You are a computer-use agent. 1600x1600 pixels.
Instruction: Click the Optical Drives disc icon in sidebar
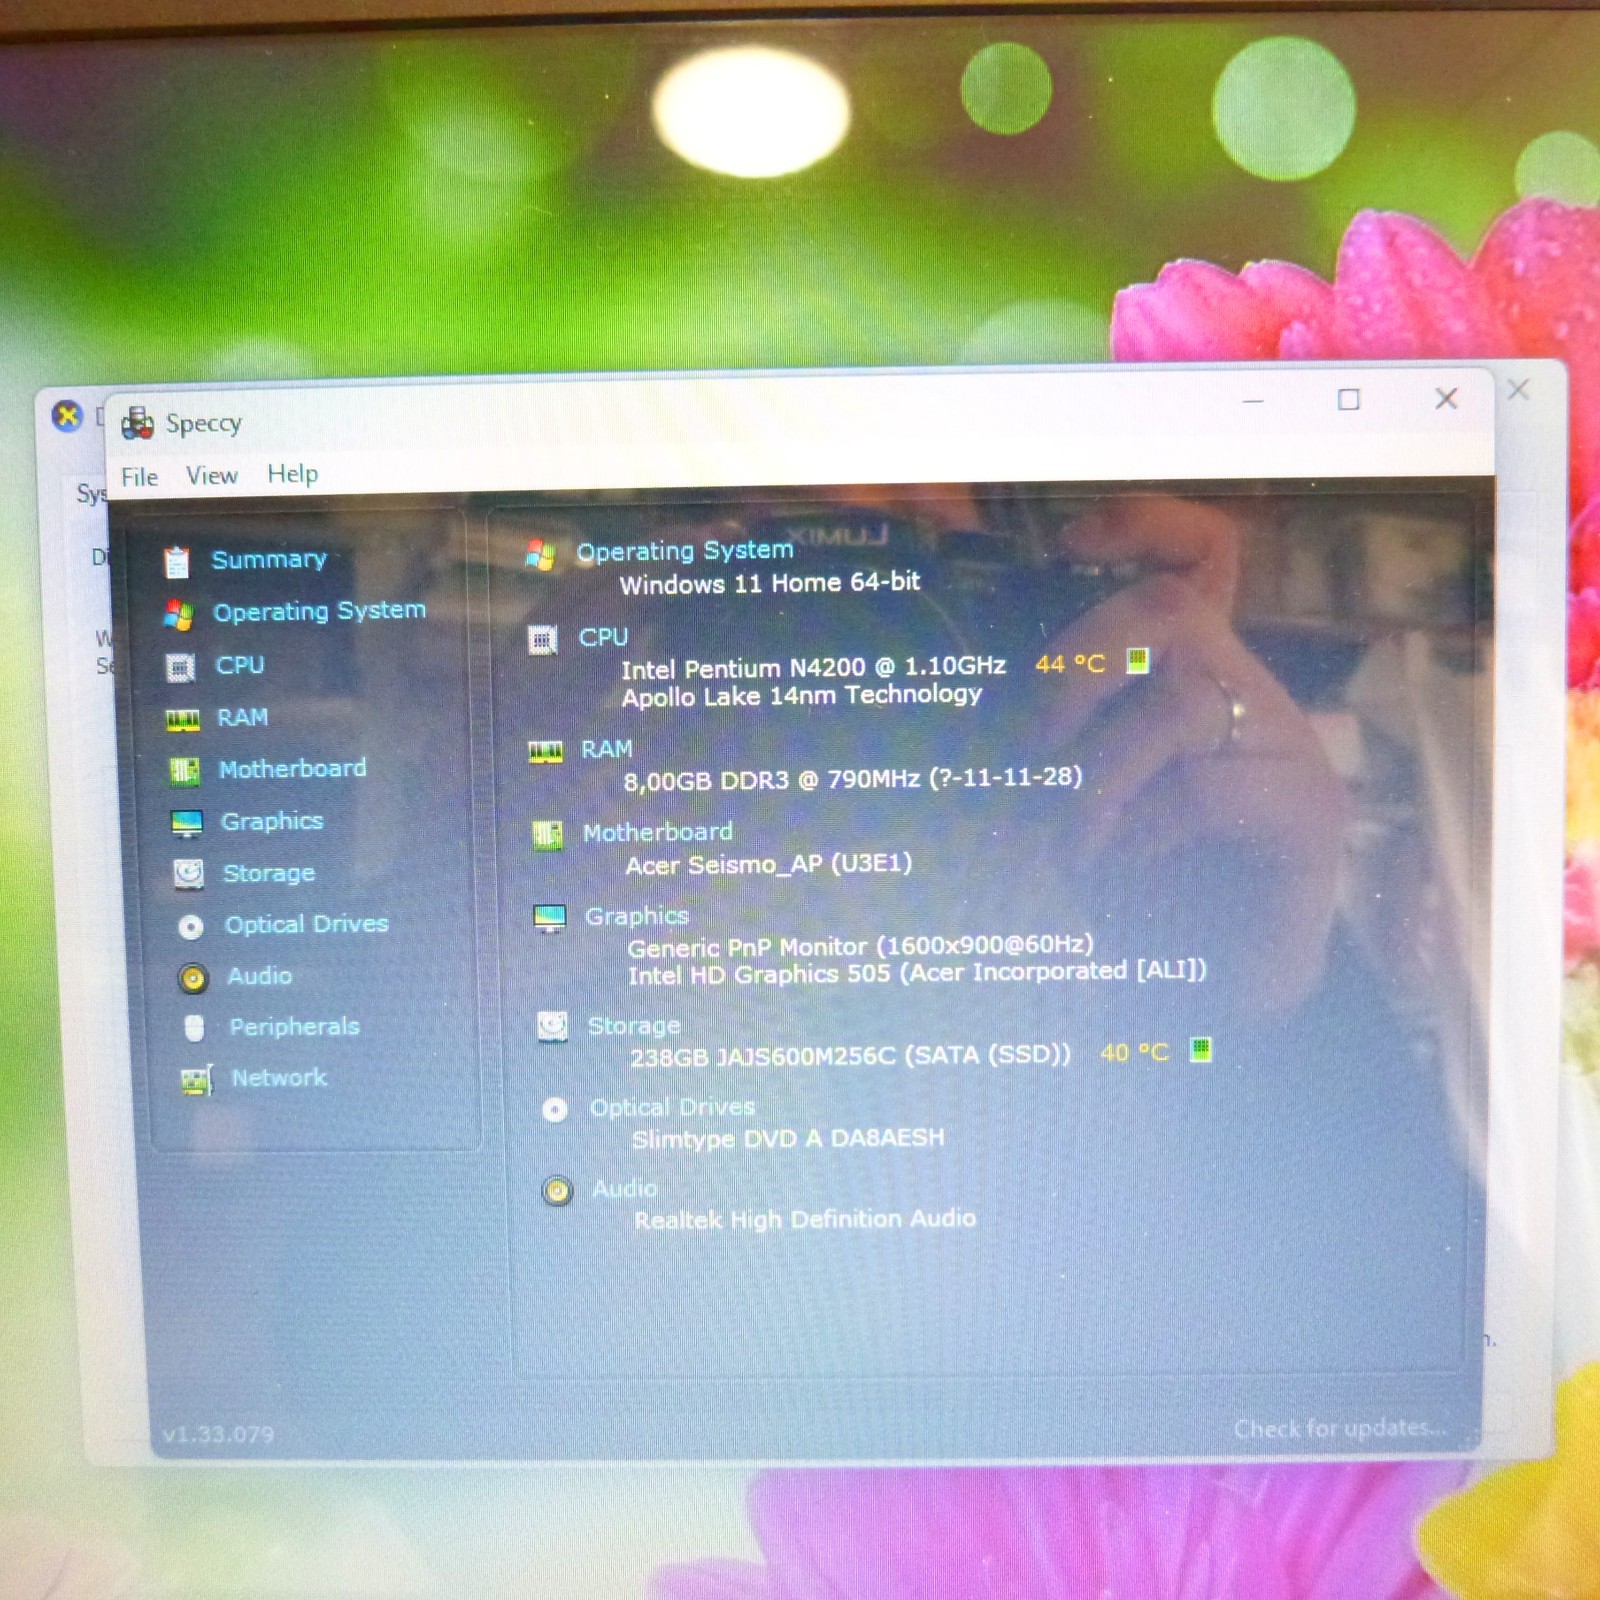point(191,927)
